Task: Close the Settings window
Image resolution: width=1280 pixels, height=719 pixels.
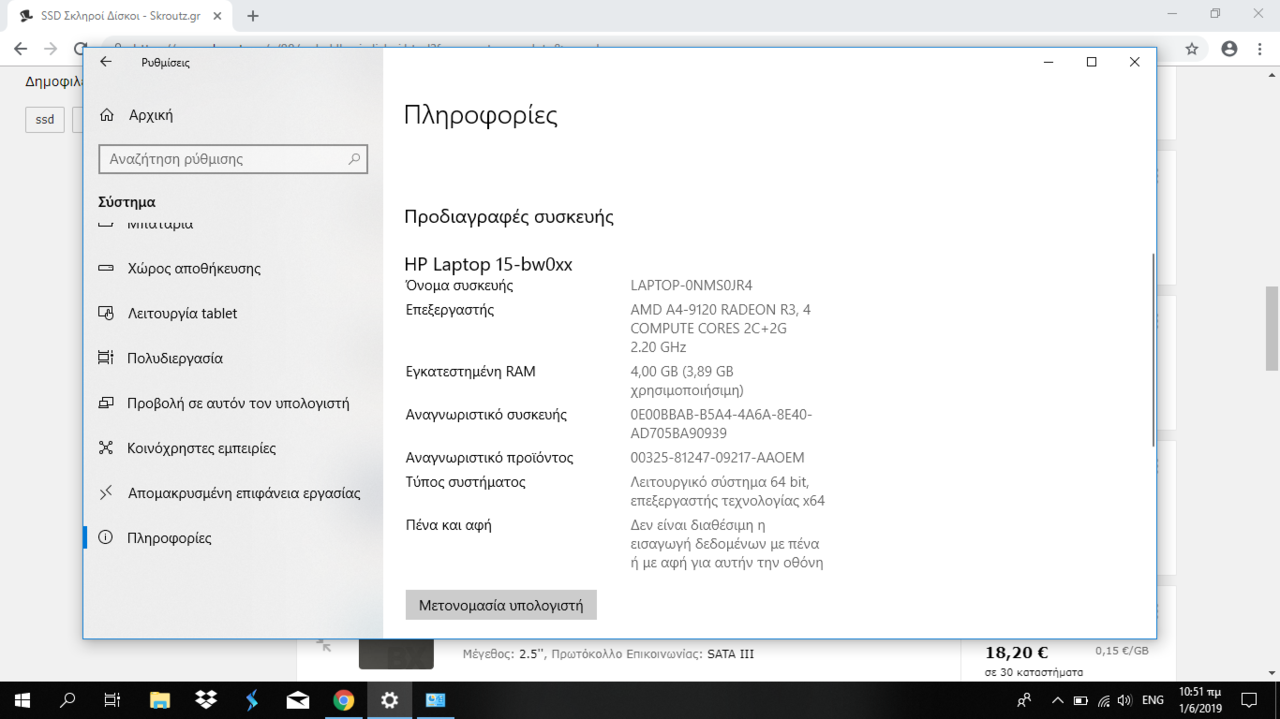Action: 1134,62
